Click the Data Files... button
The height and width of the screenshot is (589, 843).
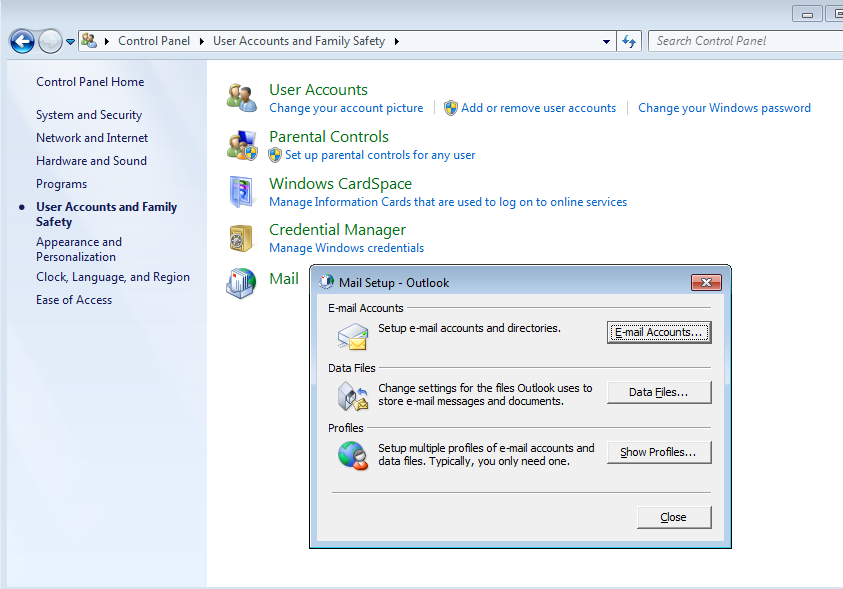[659, 392]
